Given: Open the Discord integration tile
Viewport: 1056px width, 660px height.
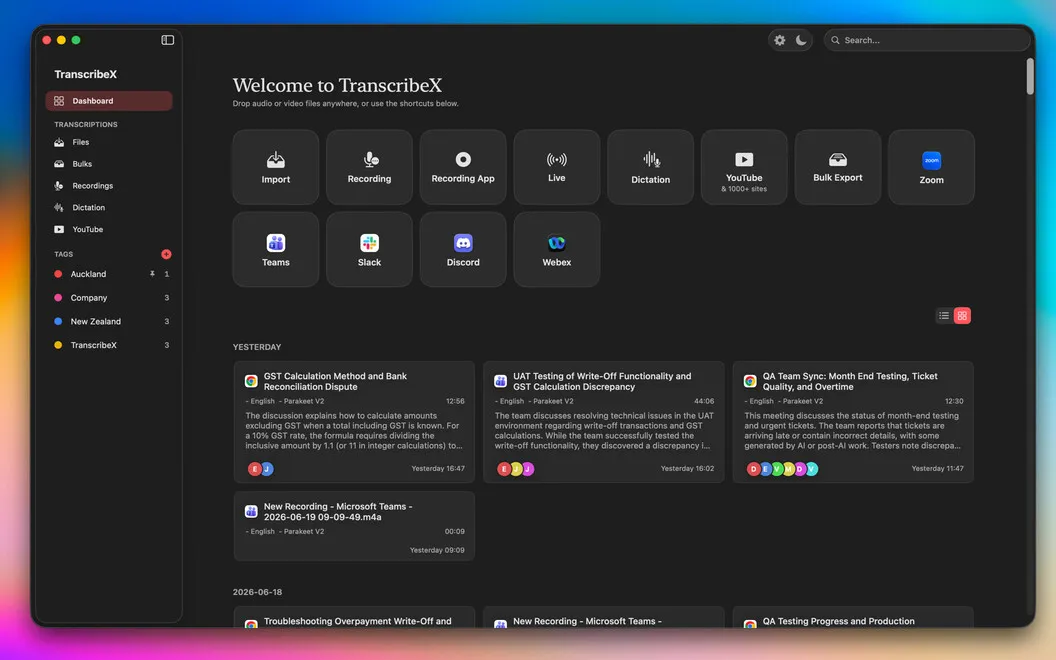Looking at the screenshot, I should [463, 250].
